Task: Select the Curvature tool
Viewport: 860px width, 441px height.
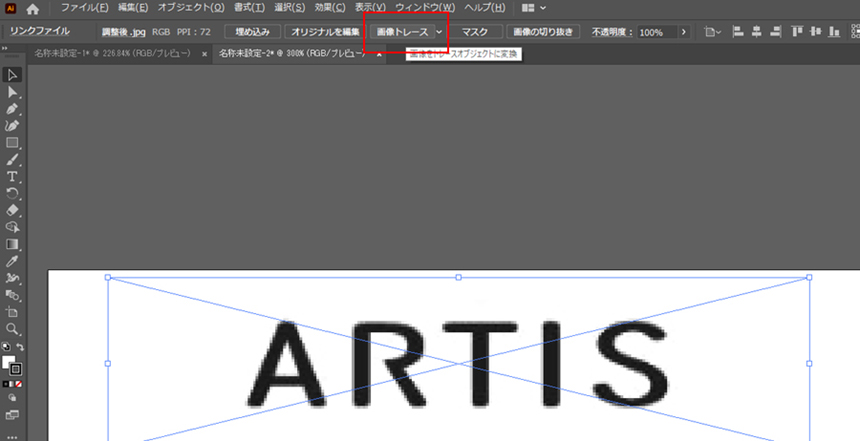Action: (x=12, y=126)
